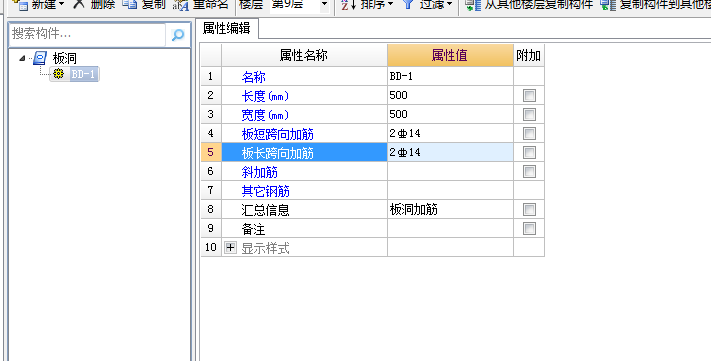Toggle 附加 checkbox for 板长跨向加筋

[529, 152]
